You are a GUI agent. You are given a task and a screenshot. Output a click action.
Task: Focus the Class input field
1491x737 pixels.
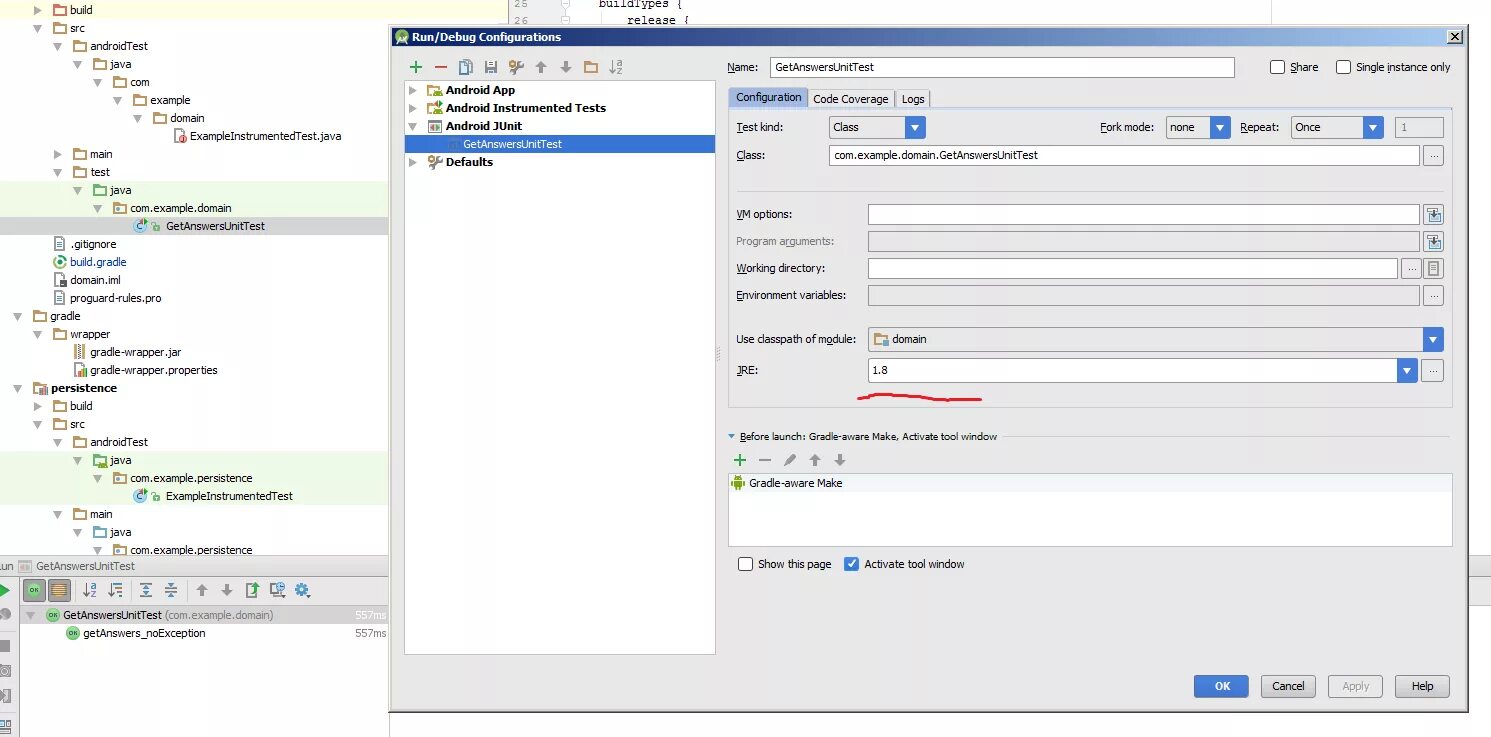(x=1124, y=155)
